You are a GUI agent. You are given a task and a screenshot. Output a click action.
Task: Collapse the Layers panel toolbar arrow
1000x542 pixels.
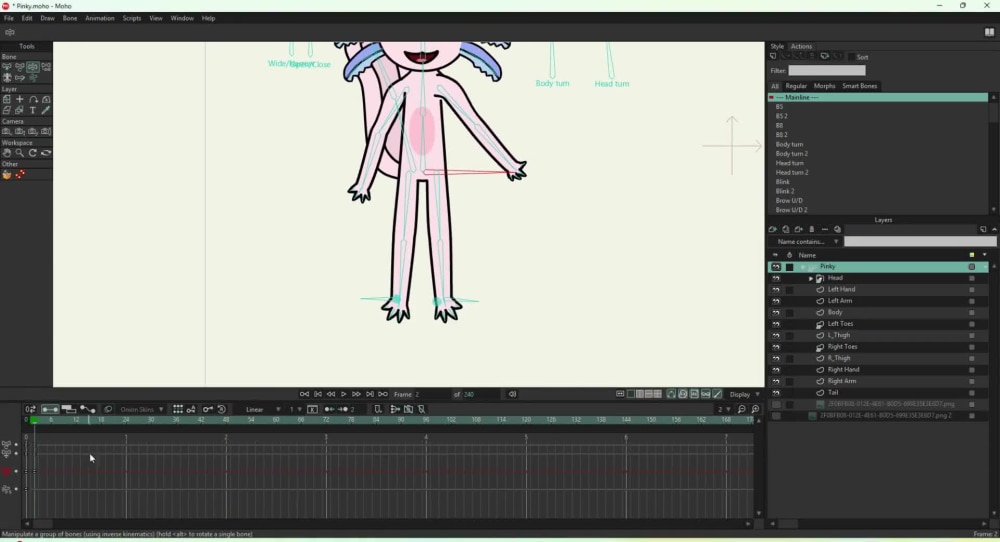coord(994,230)
